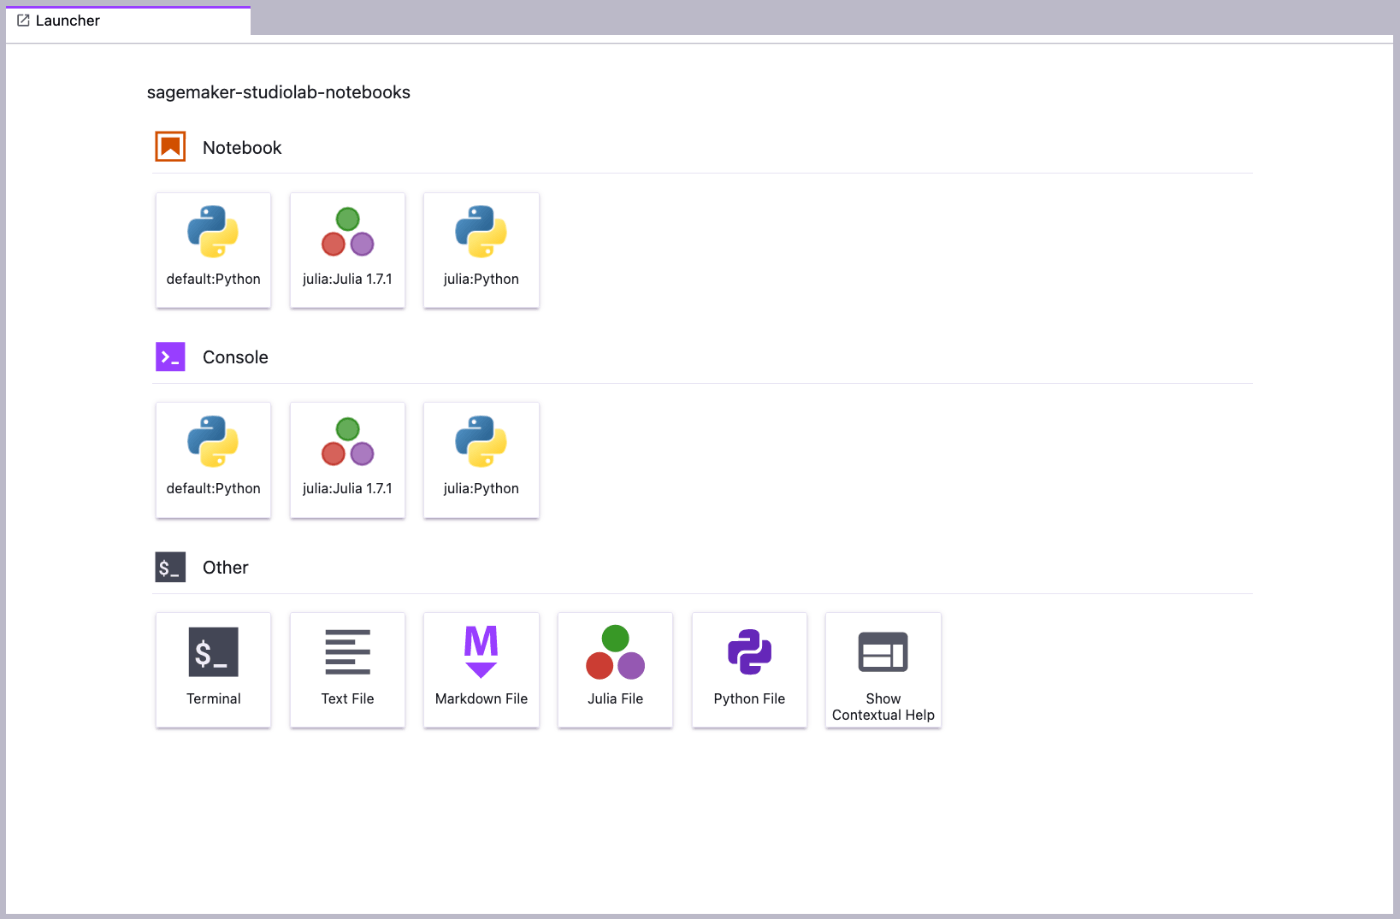This screenshot has width=1400, height=919.
Task: Click the dark Other section icon
Action: (x=170, y=567)
